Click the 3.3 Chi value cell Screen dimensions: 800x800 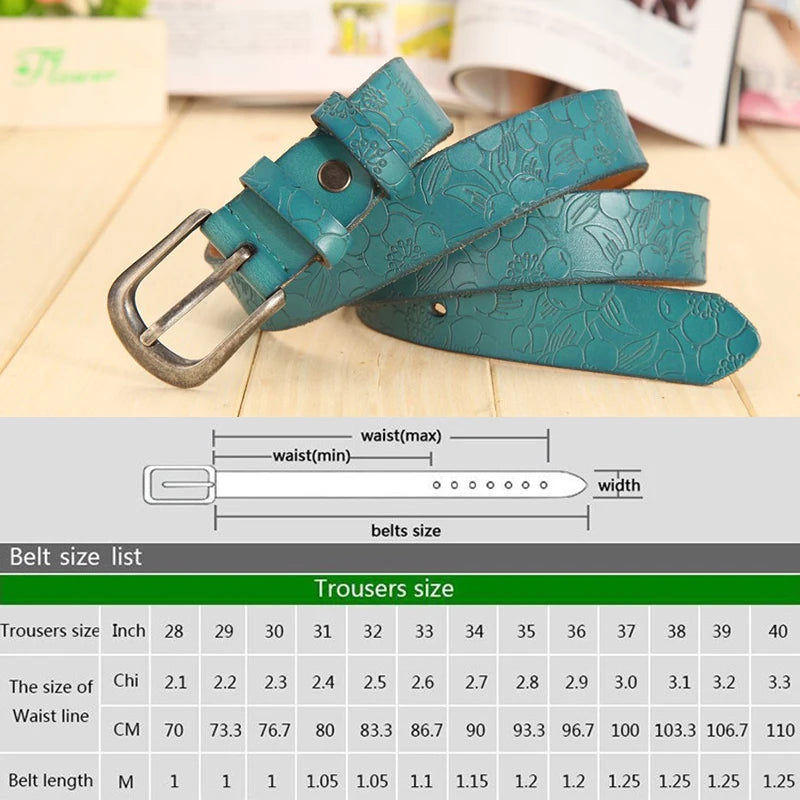coord(779,682)
